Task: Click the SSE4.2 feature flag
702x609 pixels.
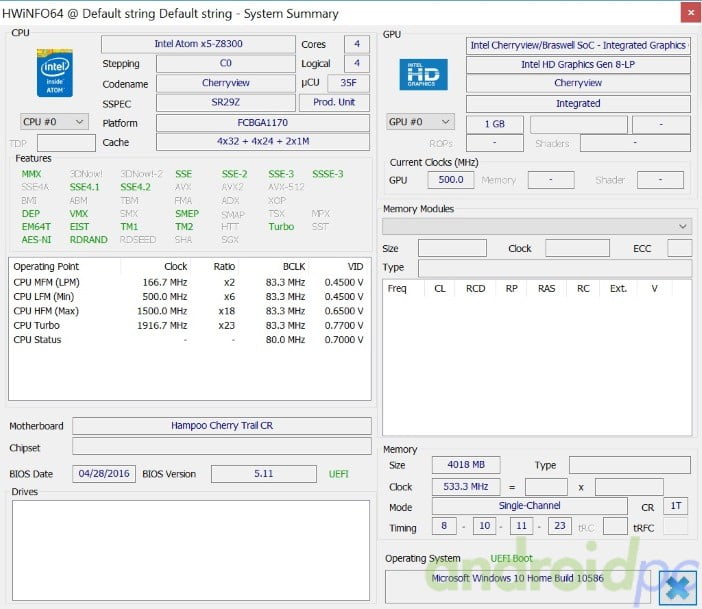Action: point(135,187)
